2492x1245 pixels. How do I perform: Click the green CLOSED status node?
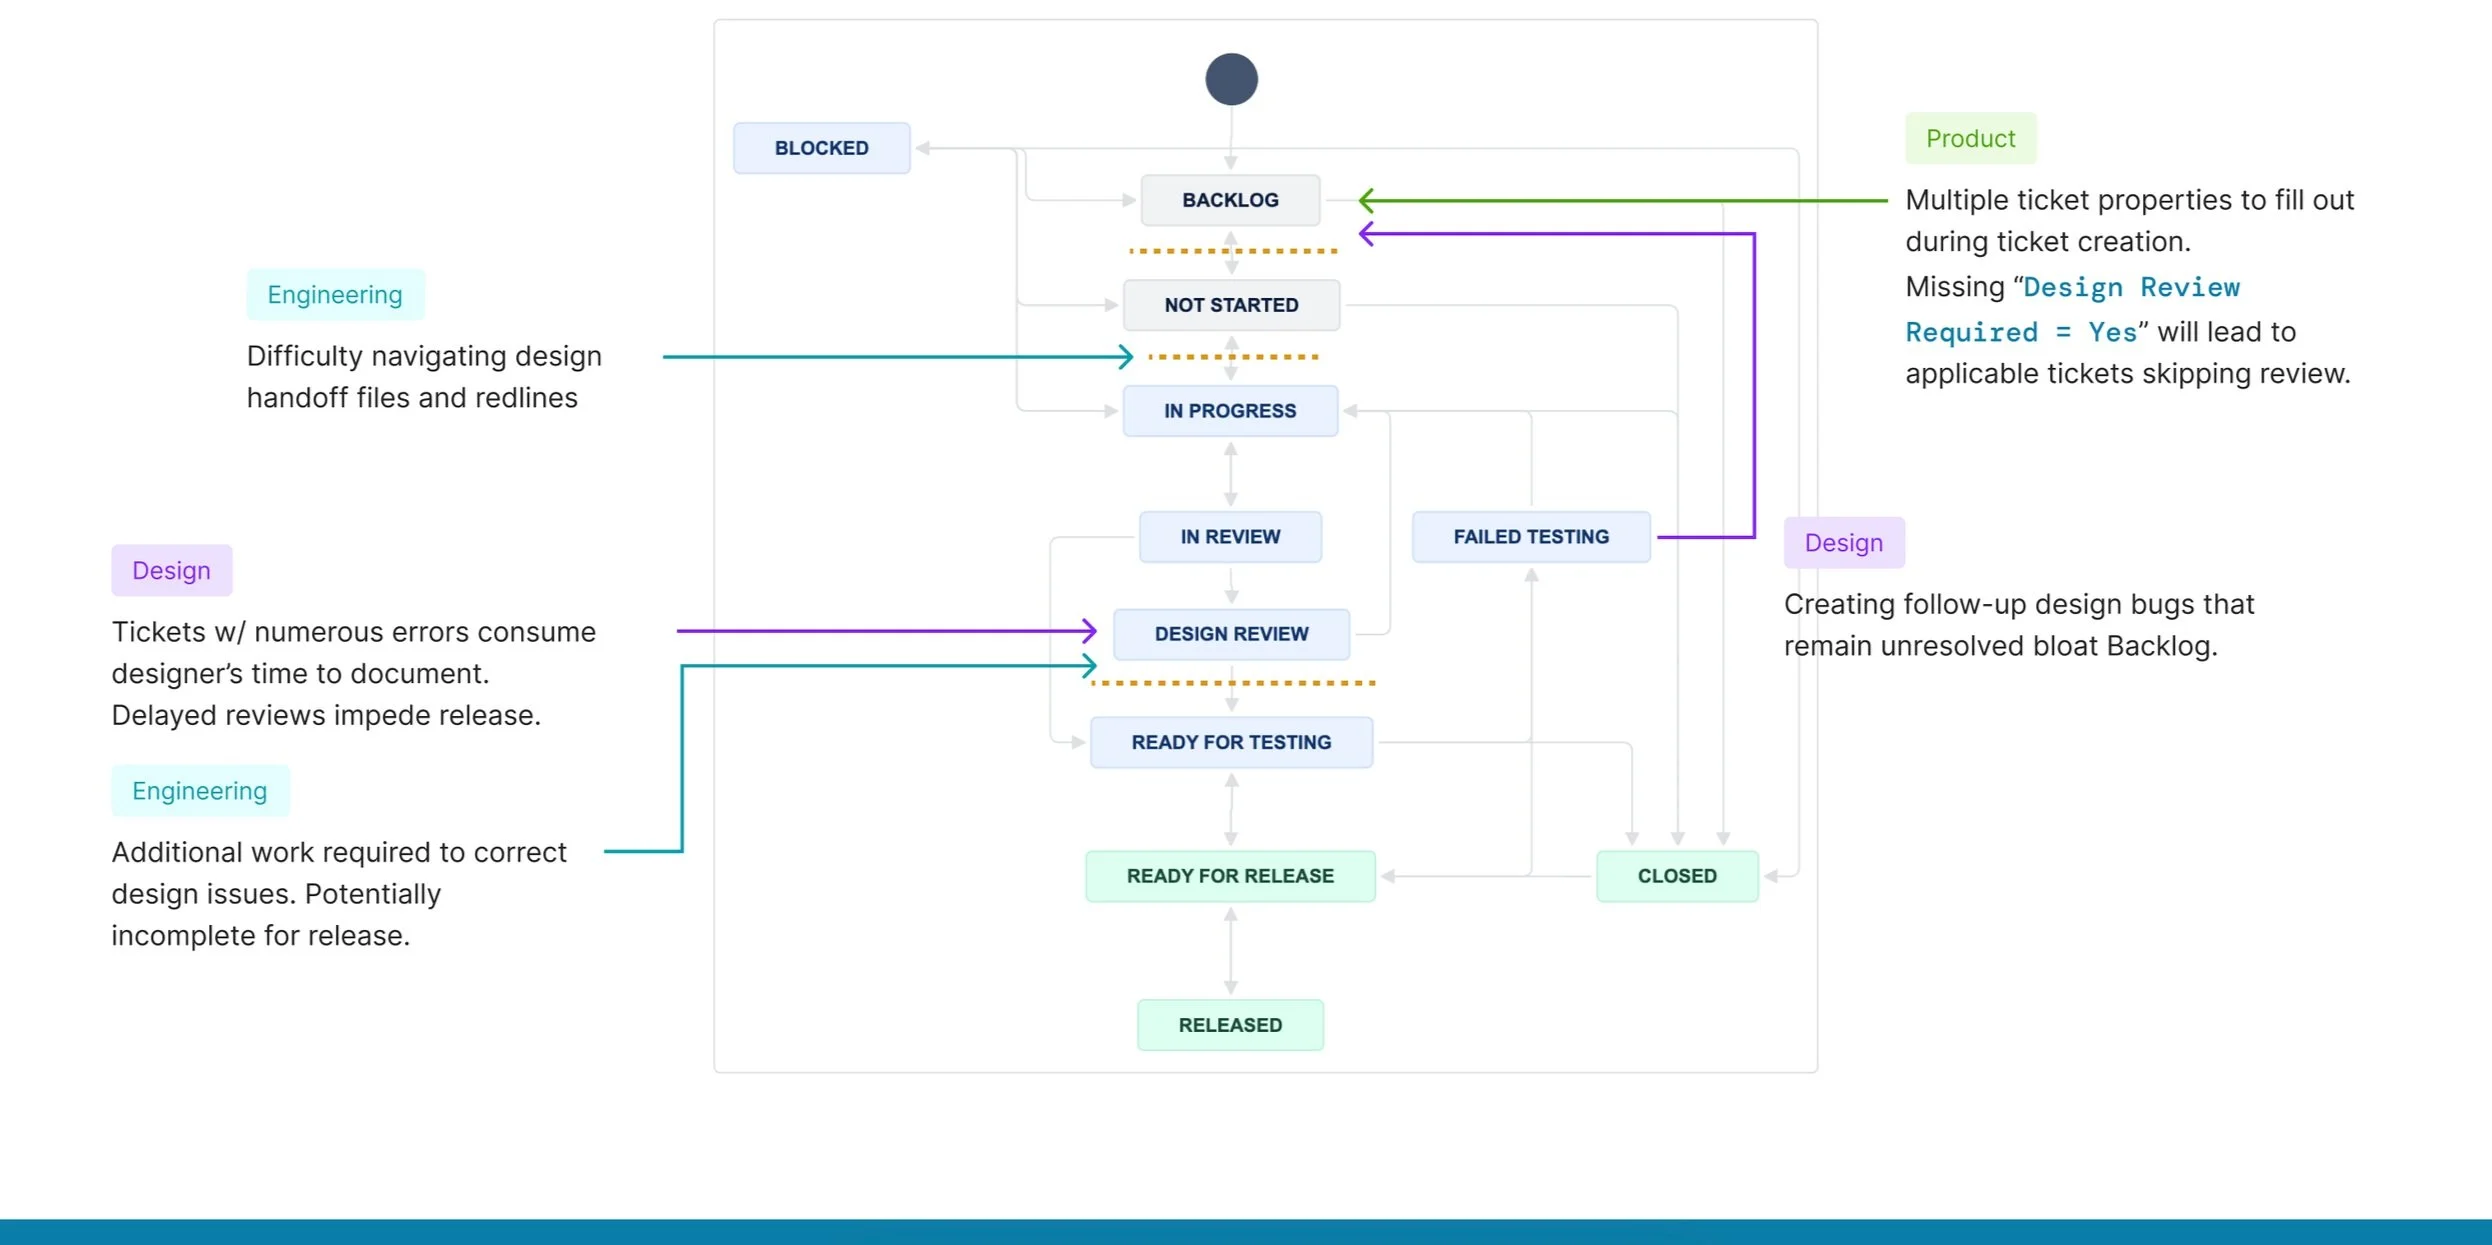point(1677,876)
